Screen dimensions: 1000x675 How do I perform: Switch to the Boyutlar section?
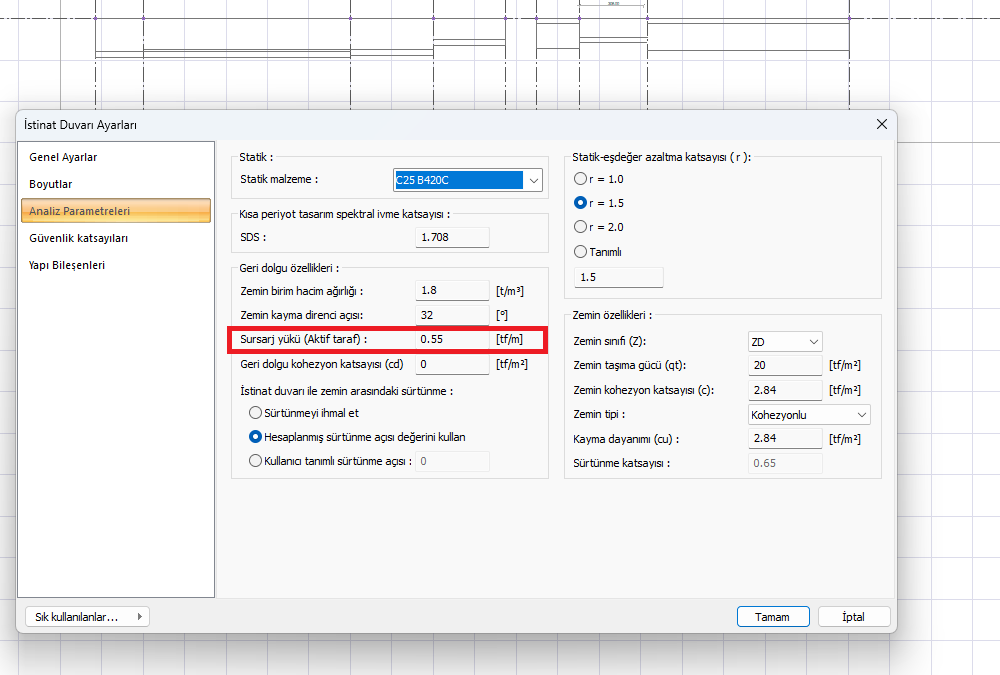(51, 184)
